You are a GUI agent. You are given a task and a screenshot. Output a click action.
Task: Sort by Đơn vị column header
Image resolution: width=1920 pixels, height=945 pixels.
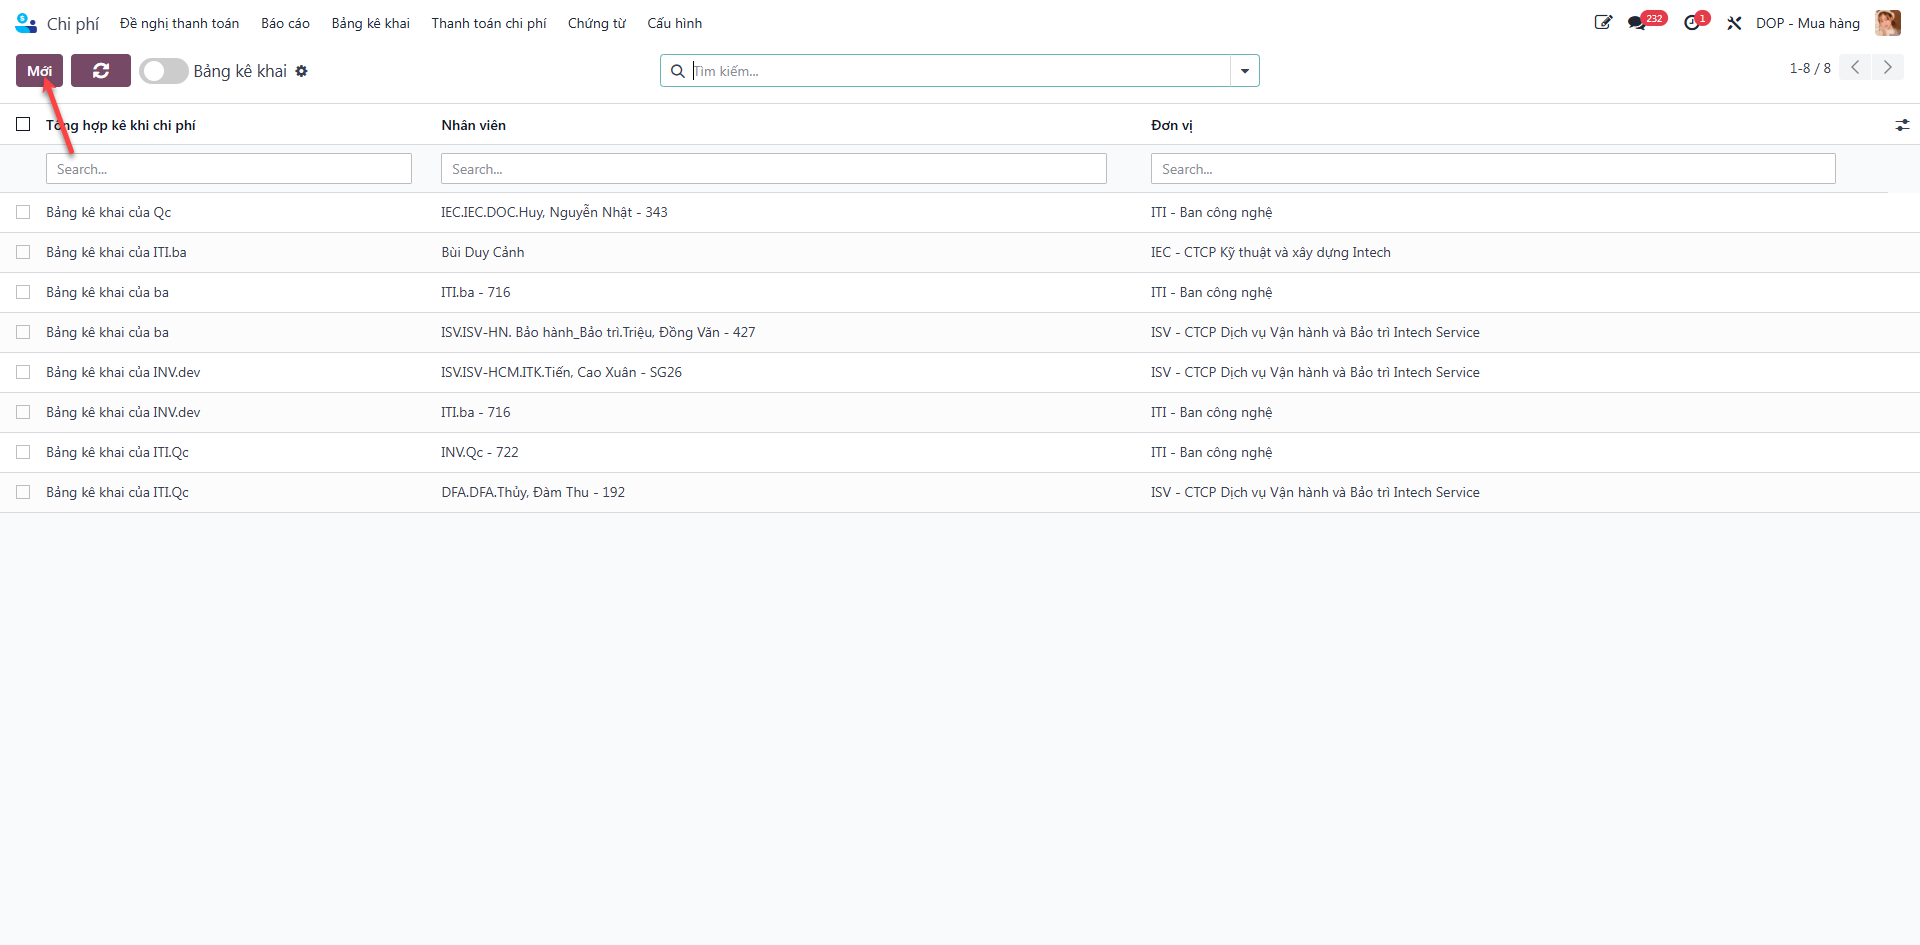(x=1172, y=125)
